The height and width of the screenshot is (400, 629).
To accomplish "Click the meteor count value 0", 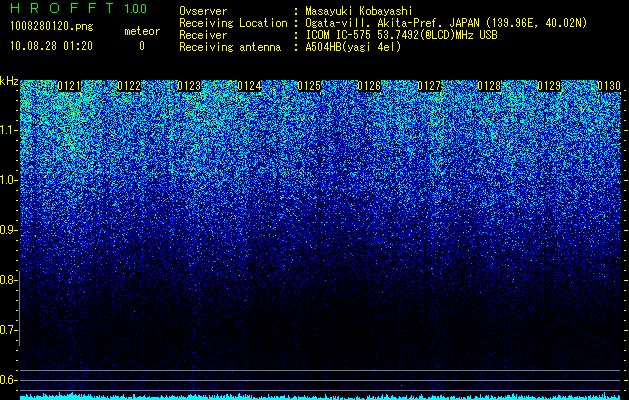I will (x=142, y=46).
